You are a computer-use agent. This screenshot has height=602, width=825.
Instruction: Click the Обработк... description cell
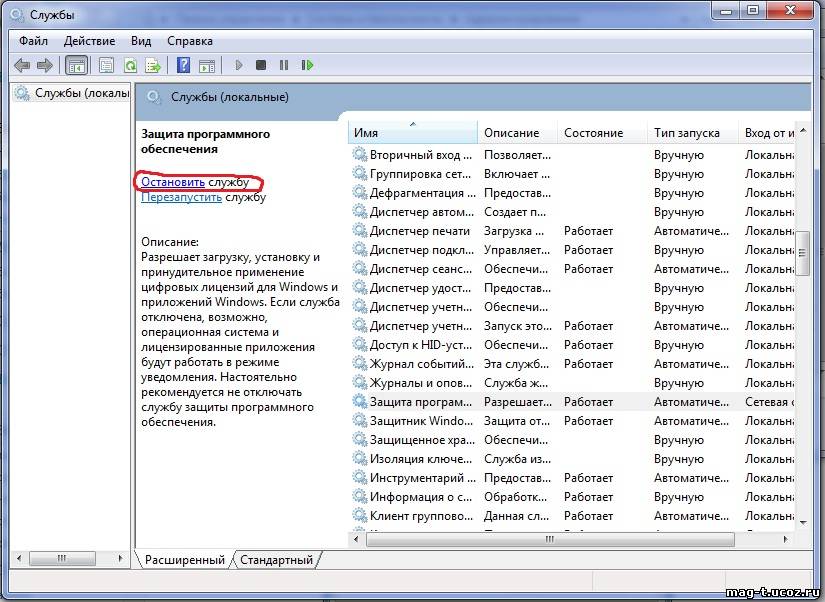tap(516, 497)
